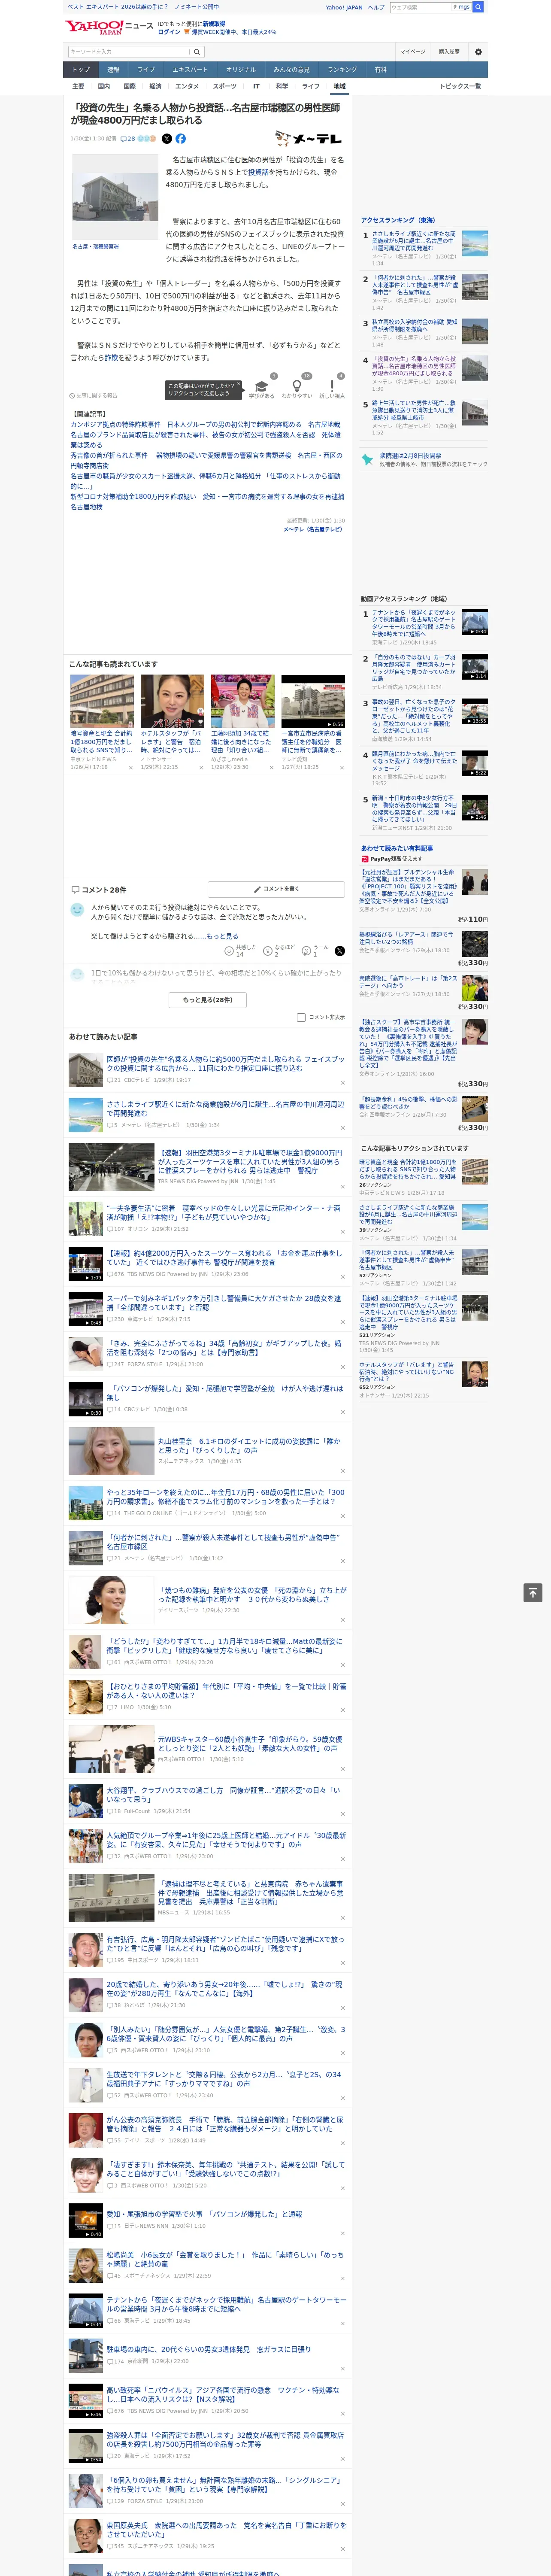
Task: Open the '投資話' keyword link in the article
Action: [258, 172]
